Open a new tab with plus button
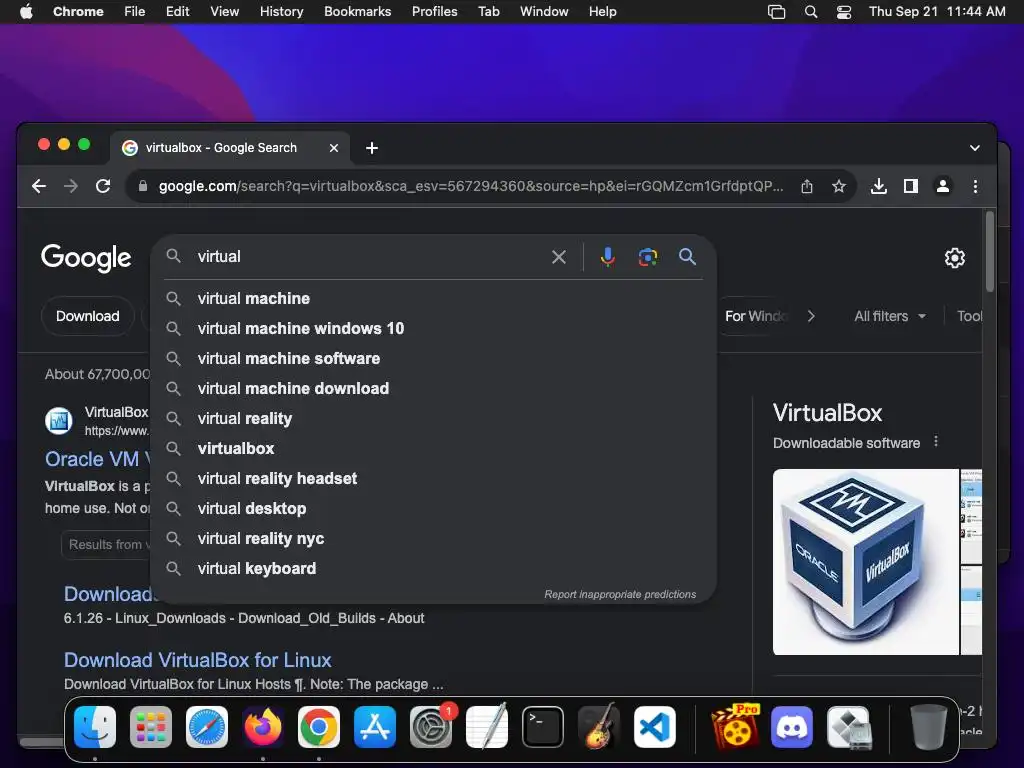1024x768 pixels. (x=372, y=148)
